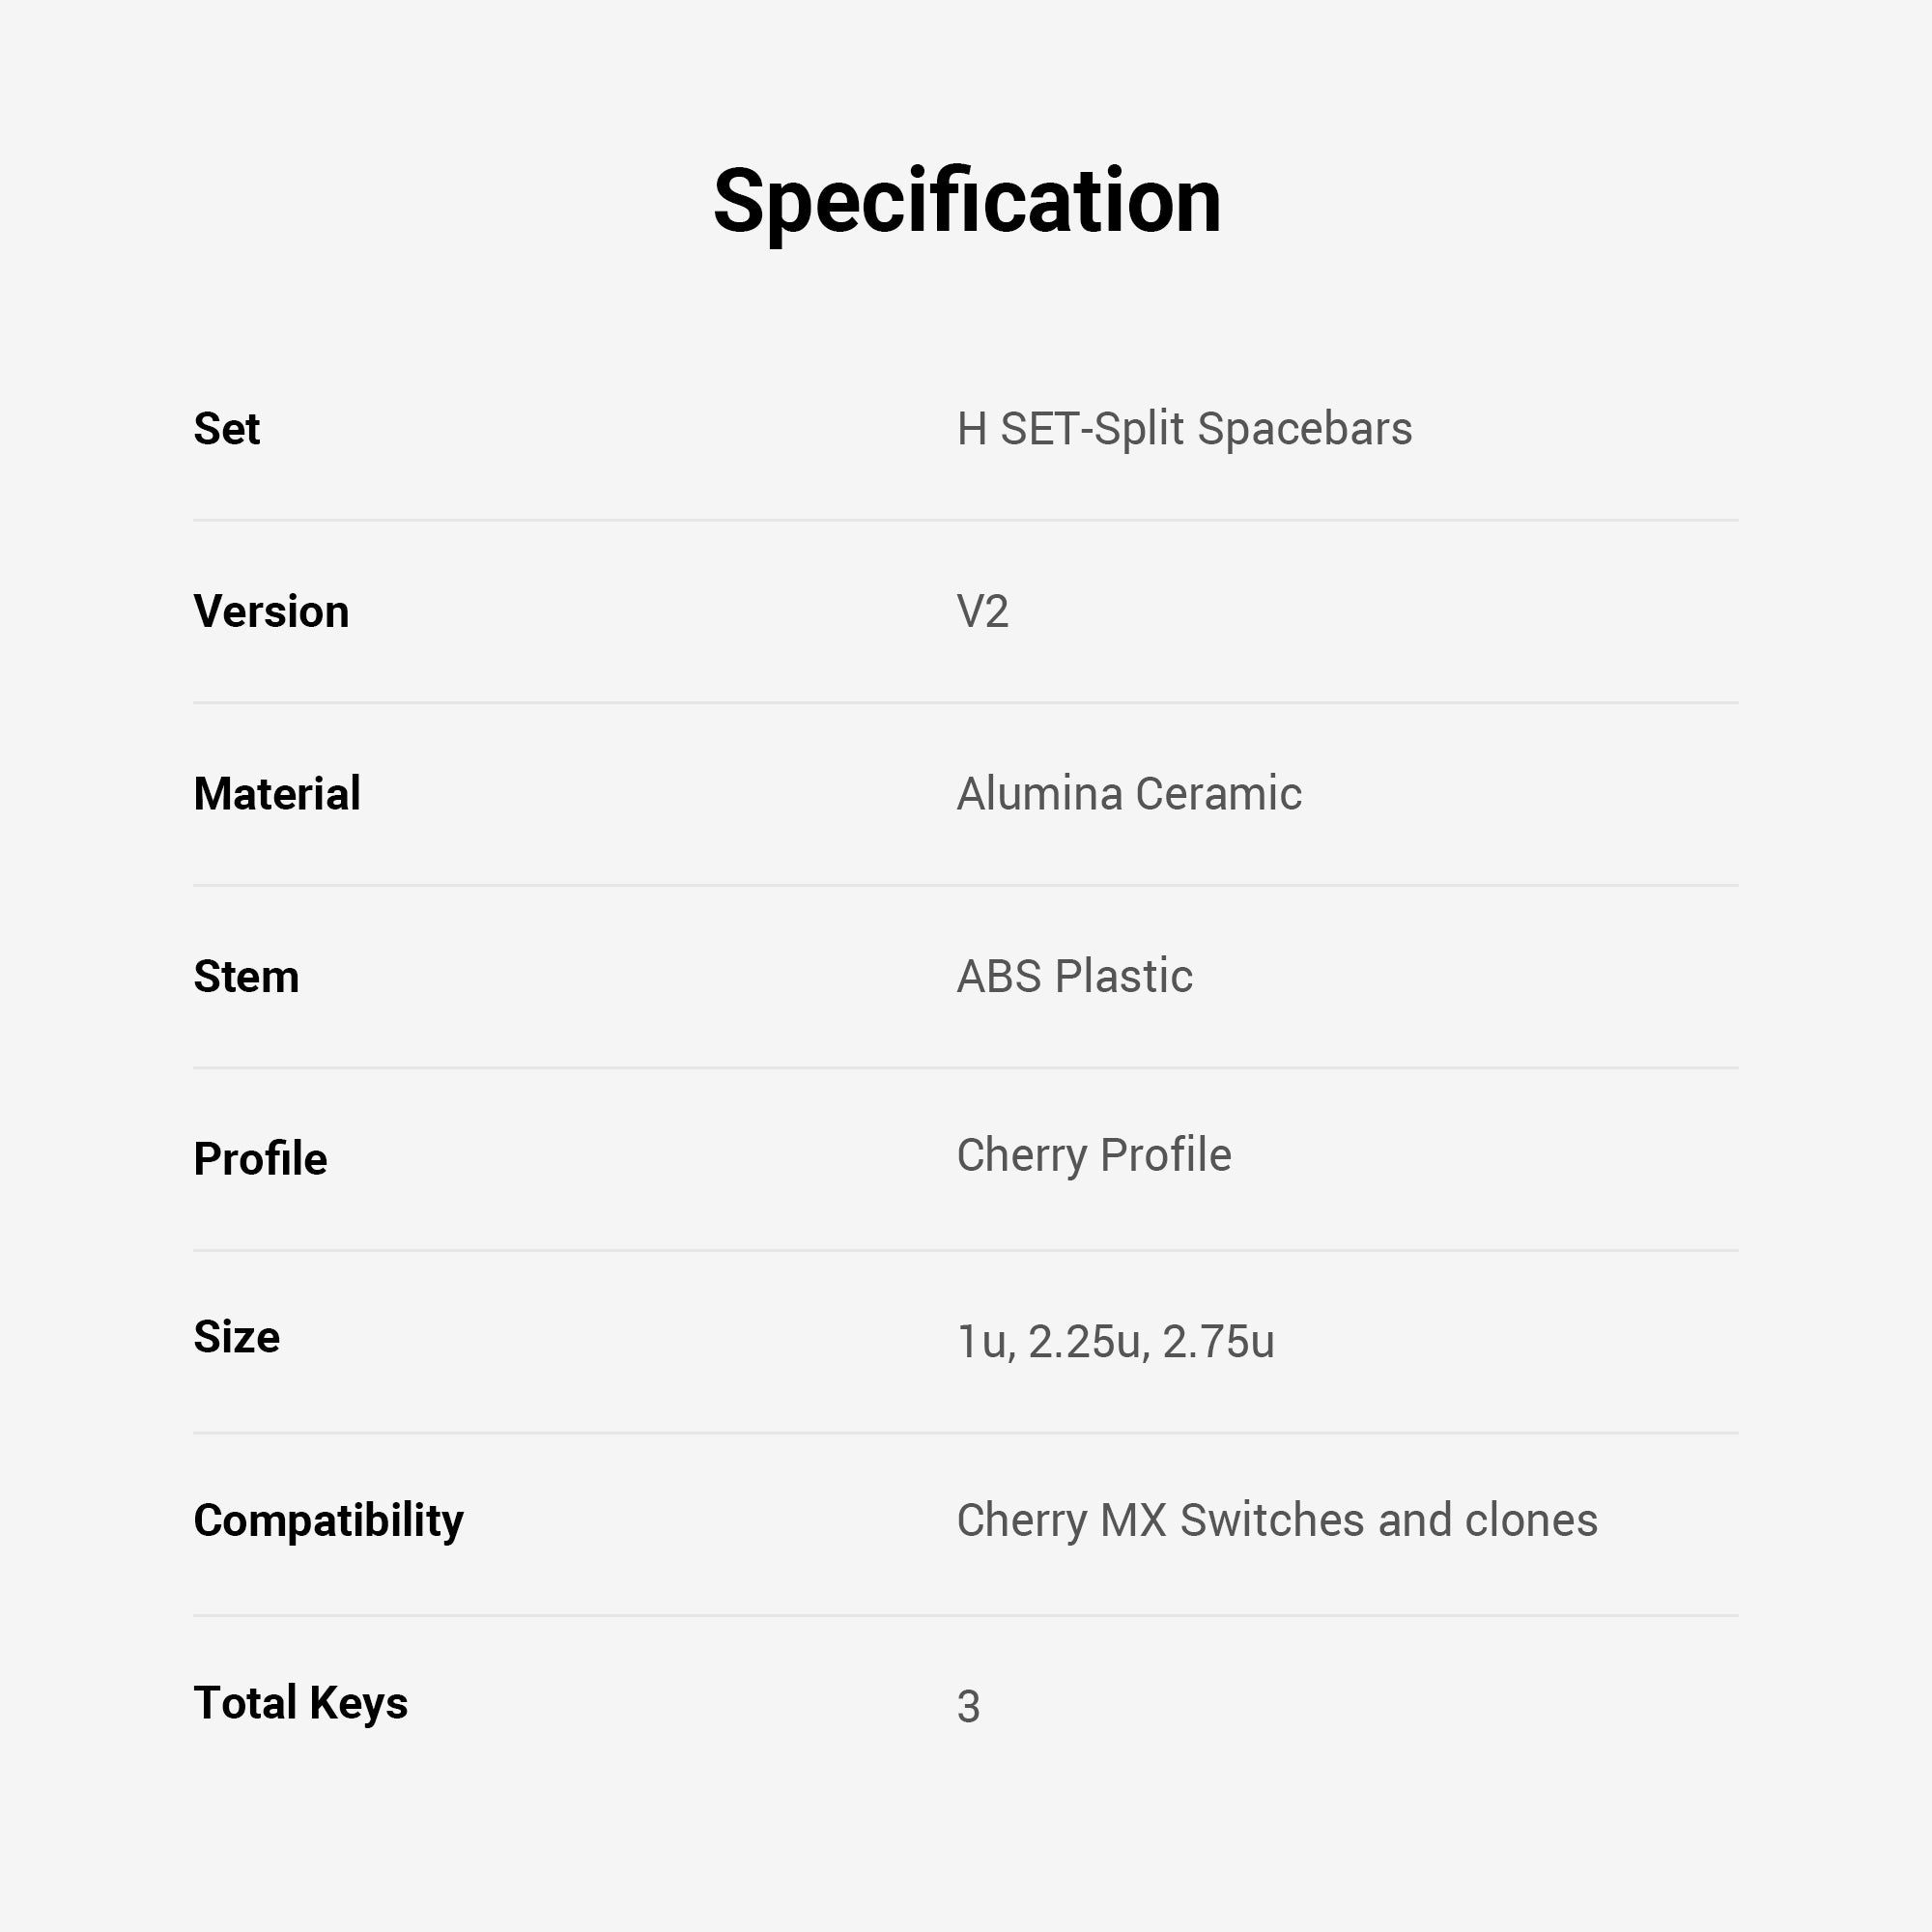This screenshot has height=1932, width=1932.
Task: Click the divider line below the Stem row
Action: pyautogui.click(x=966, y=1068)
